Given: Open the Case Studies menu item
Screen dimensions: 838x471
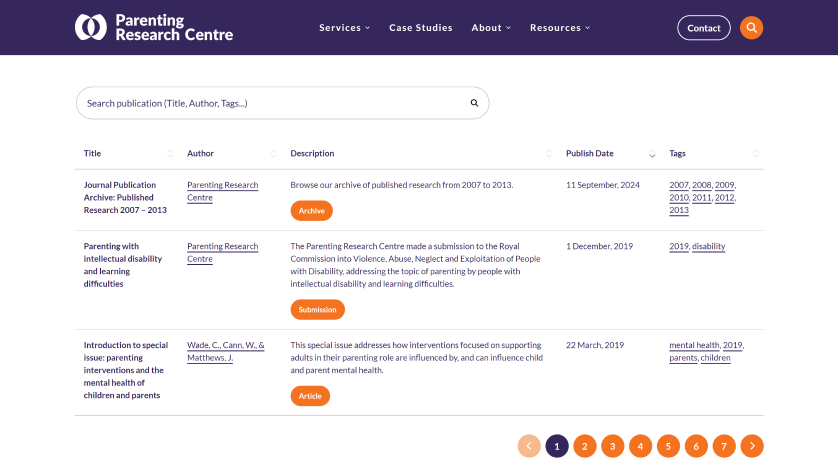Looking at the screenshot, I should (421, 28).
